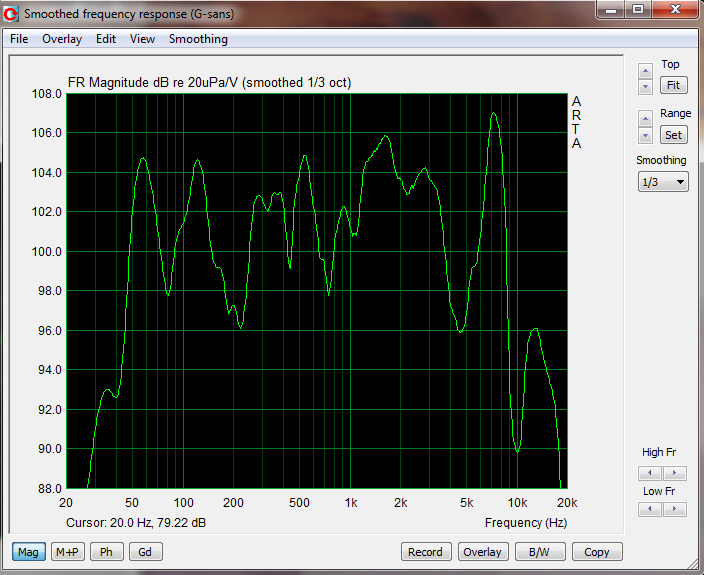Open the Edit menu

click(106, 39)
